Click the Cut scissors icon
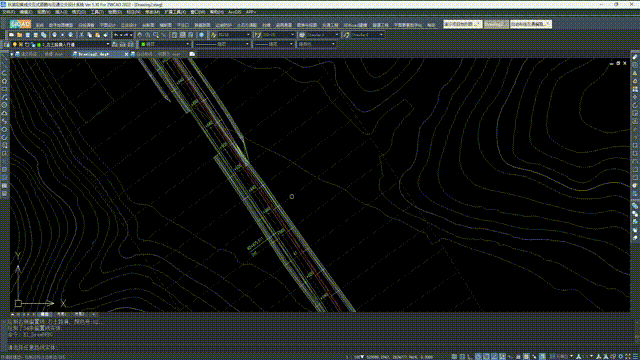 pyautogui.click(x=81, y=35)
